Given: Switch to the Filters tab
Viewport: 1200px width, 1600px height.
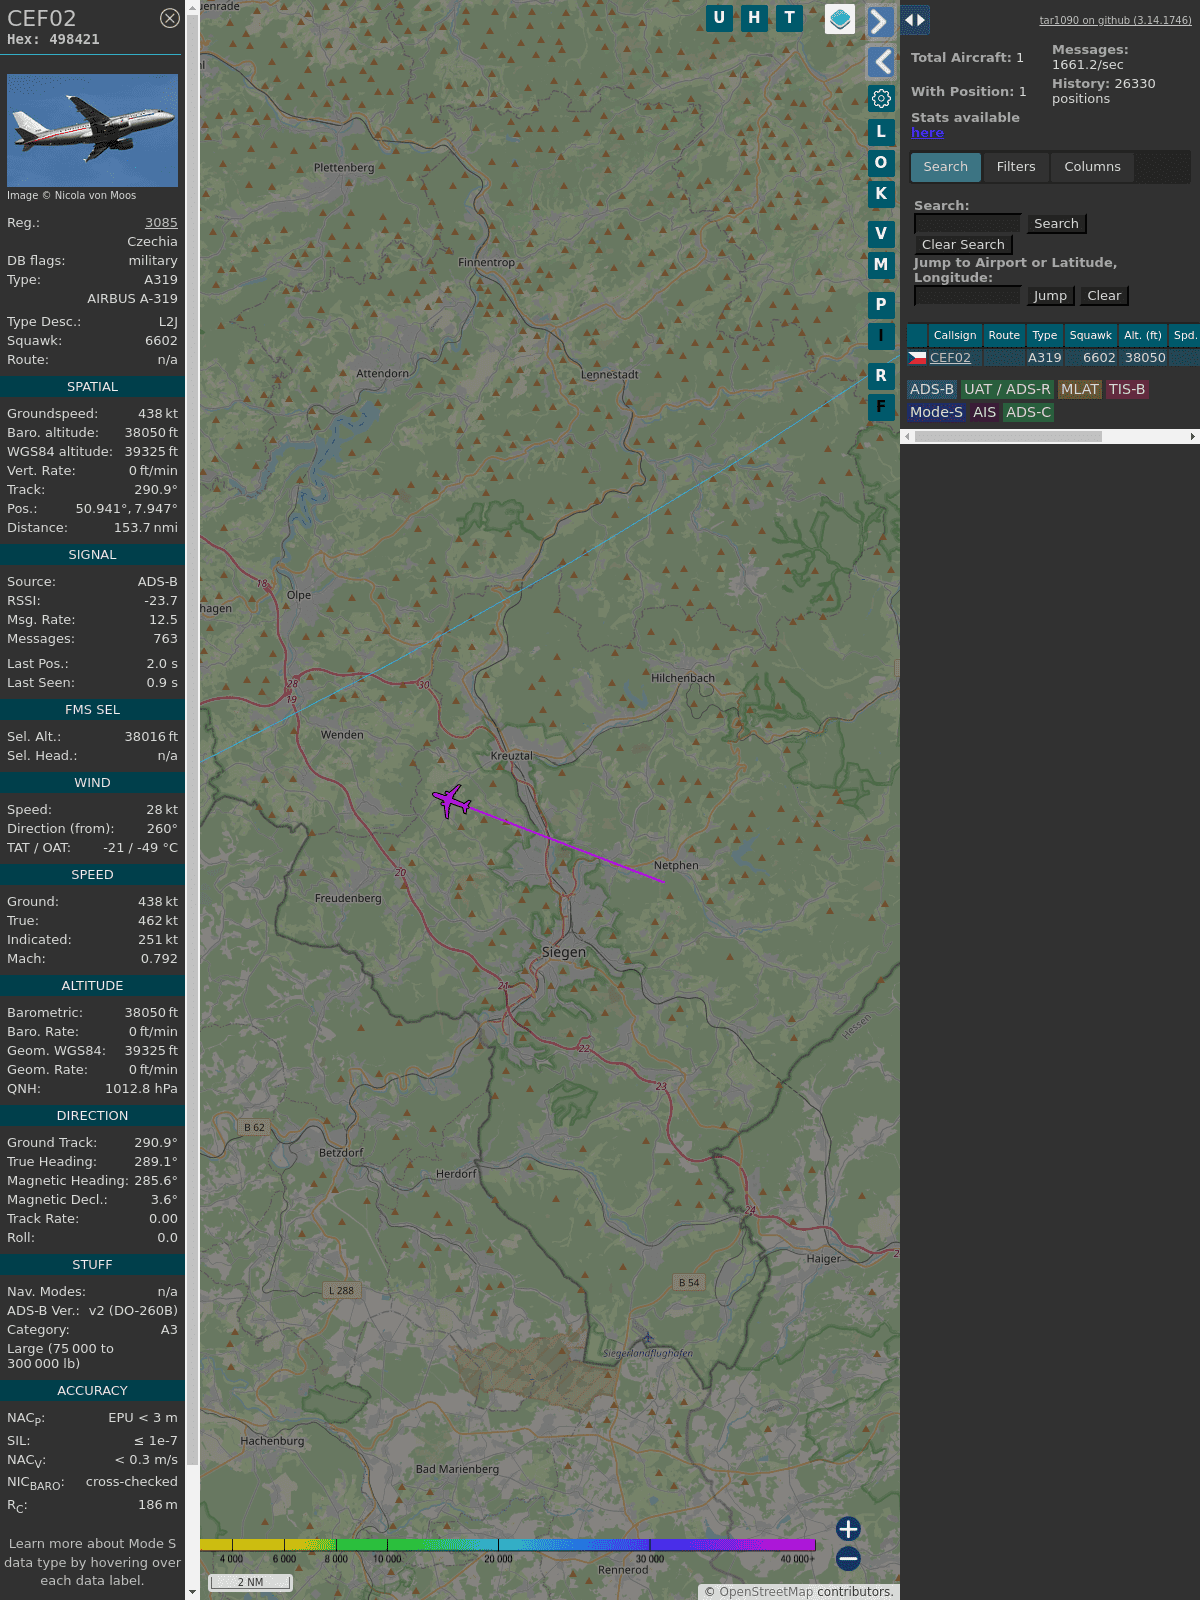Looking at the screenshot, I should 1016,167.
